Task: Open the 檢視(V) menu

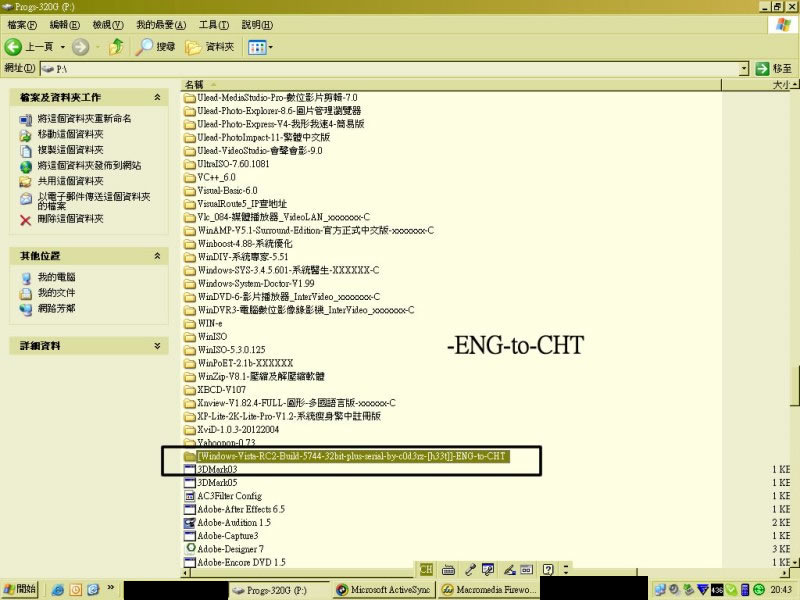Action: pyautogui.click(x=108, y=24)
